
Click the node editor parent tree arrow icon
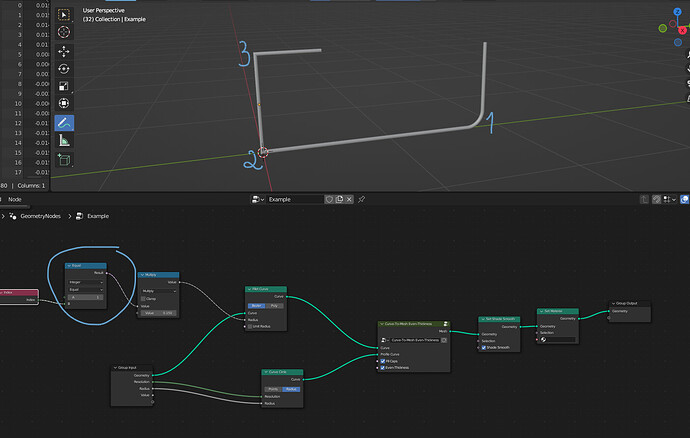pyautogui.click(x=644, y=199)
